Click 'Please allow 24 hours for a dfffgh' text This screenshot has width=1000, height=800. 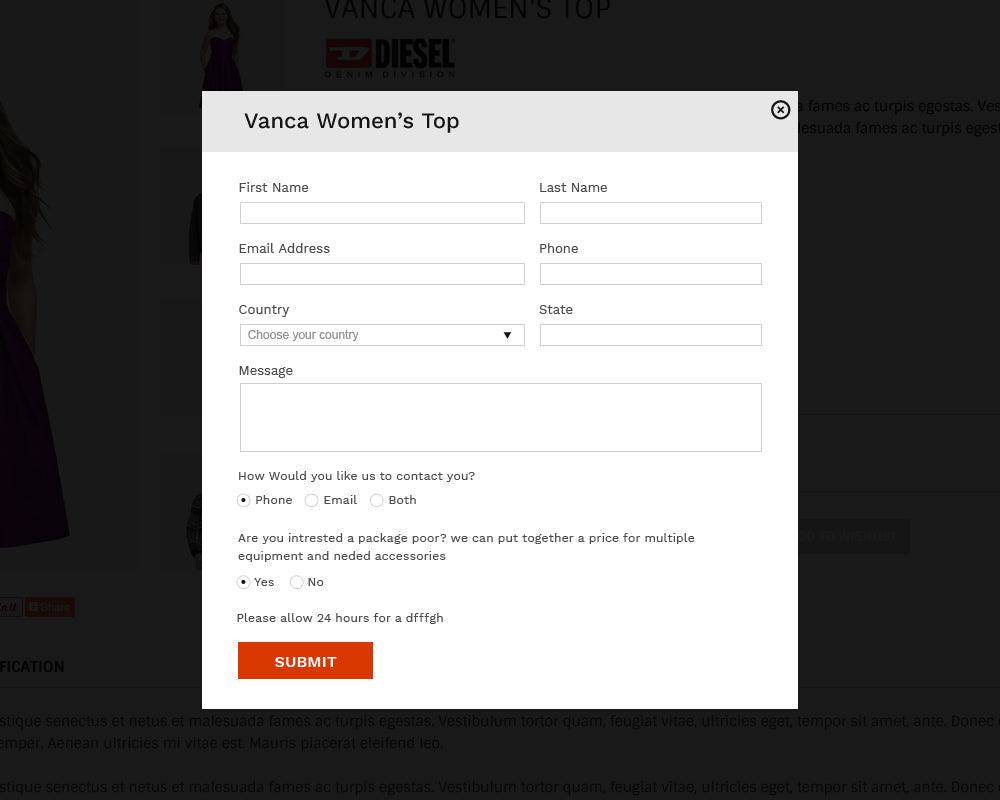pyautogui.click(x=340, y=618)
